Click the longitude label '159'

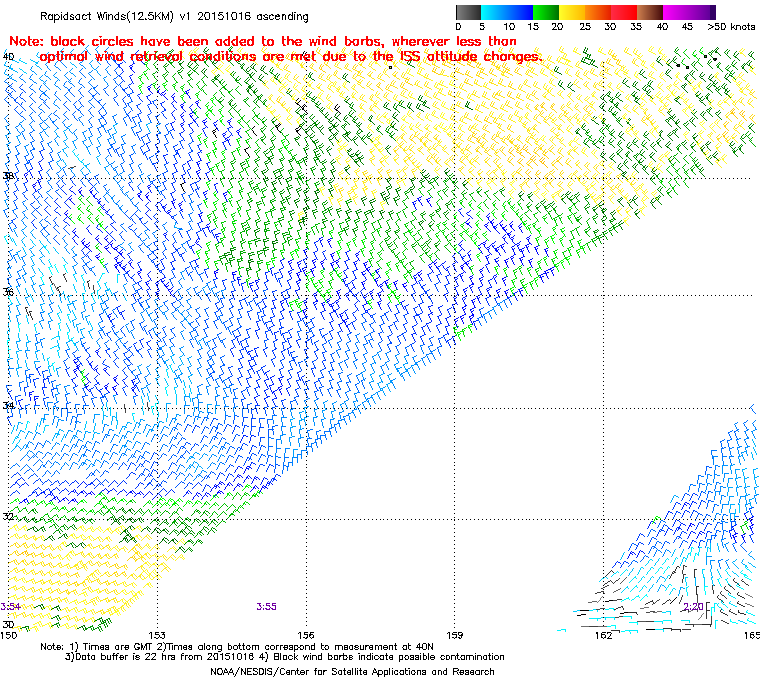(x=455, y=635)
